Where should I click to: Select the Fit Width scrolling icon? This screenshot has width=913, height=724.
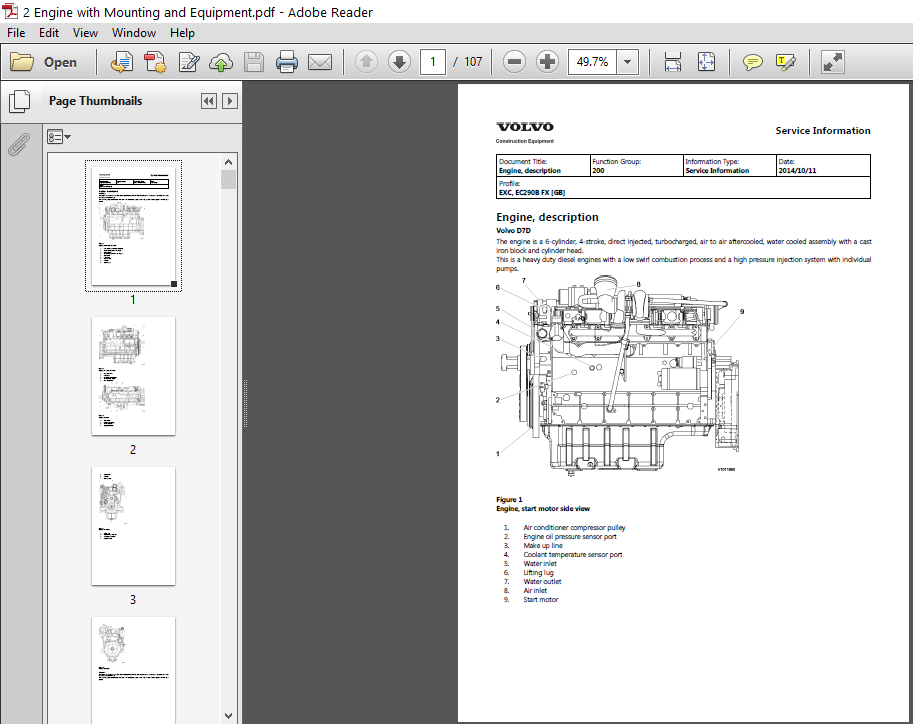click(673, 62)
